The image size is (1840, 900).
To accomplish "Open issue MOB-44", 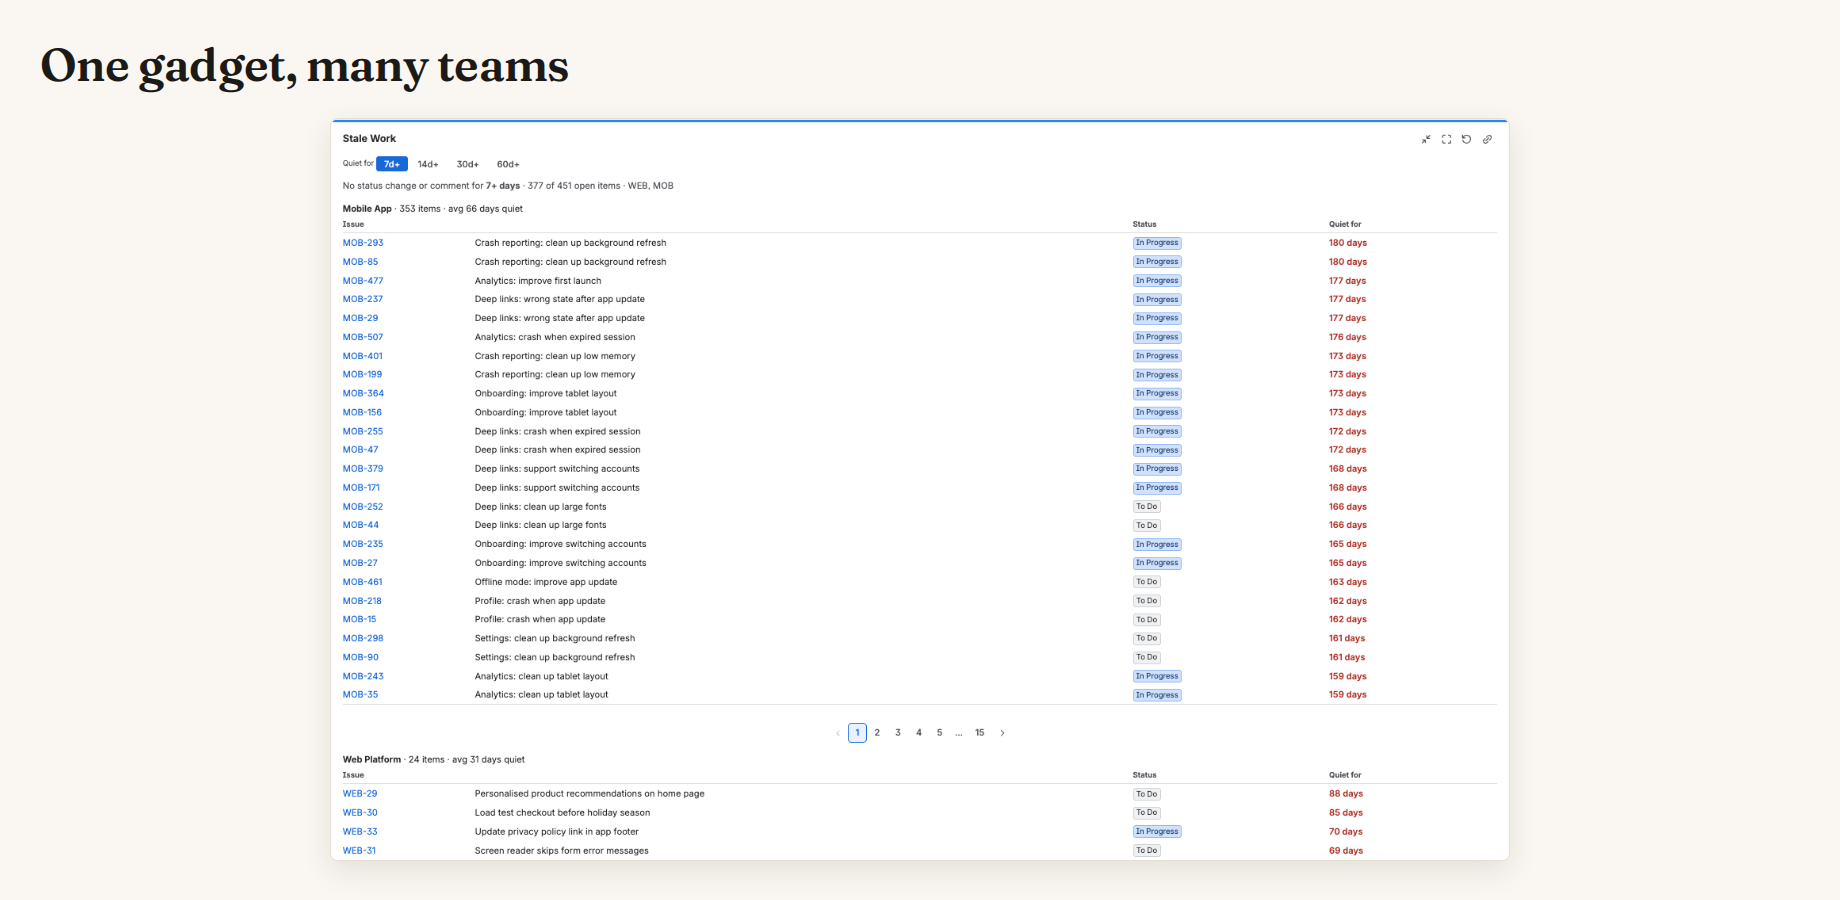I will (x=361, y=525).
